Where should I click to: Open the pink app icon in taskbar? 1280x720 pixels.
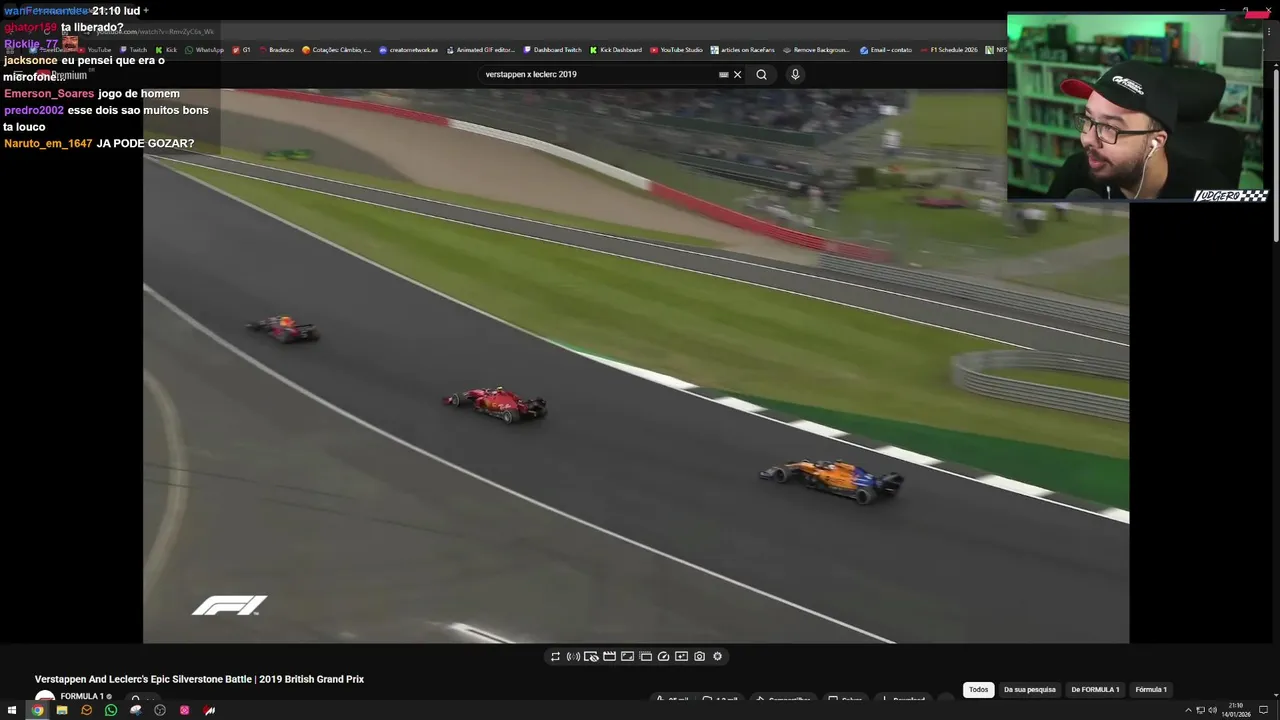184,710
